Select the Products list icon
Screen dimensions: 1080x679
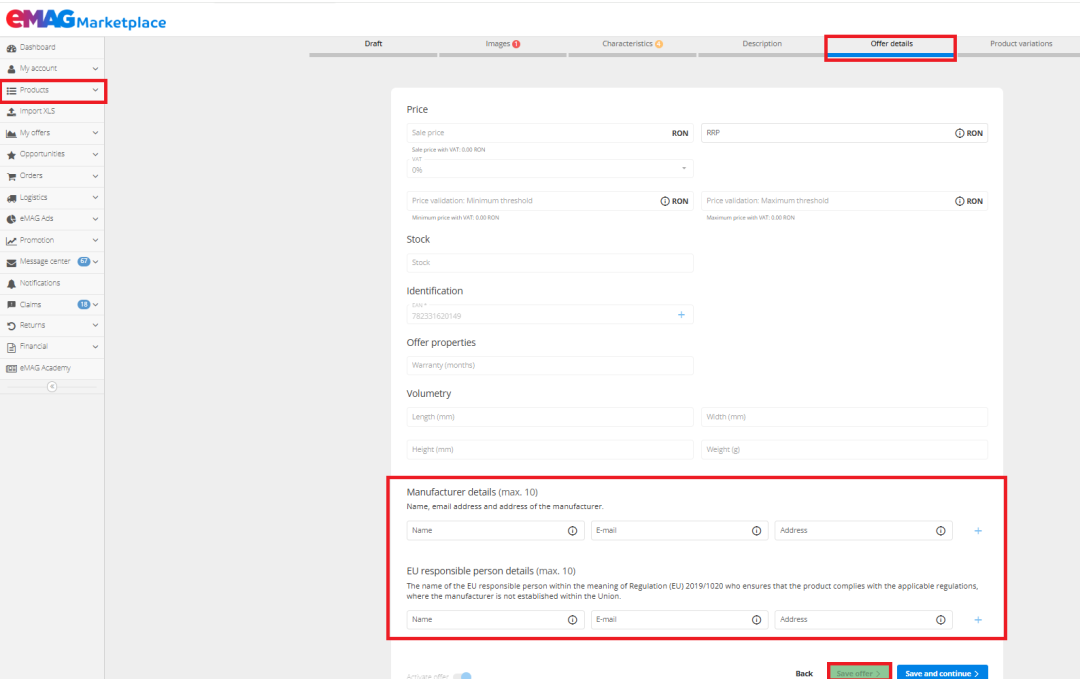11,90
